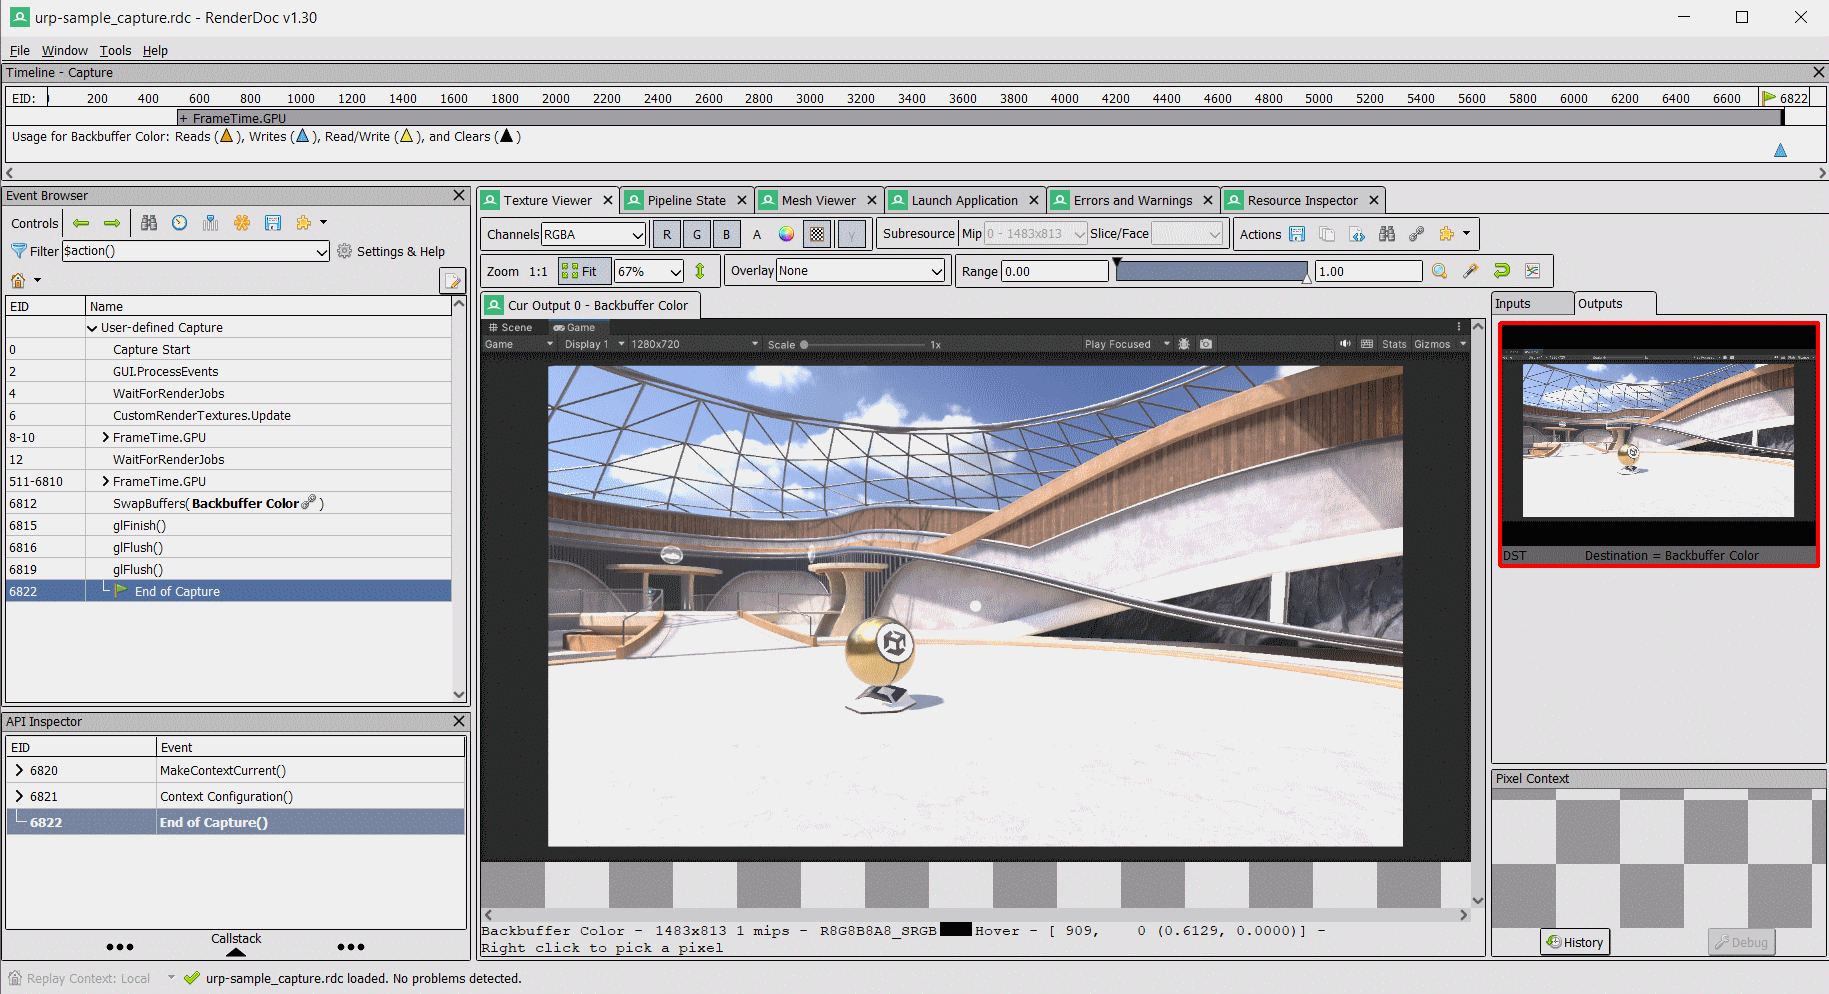Open the timeline clock icon in Event Browser controls
1829x994 pixels.
tap(179, 222)
